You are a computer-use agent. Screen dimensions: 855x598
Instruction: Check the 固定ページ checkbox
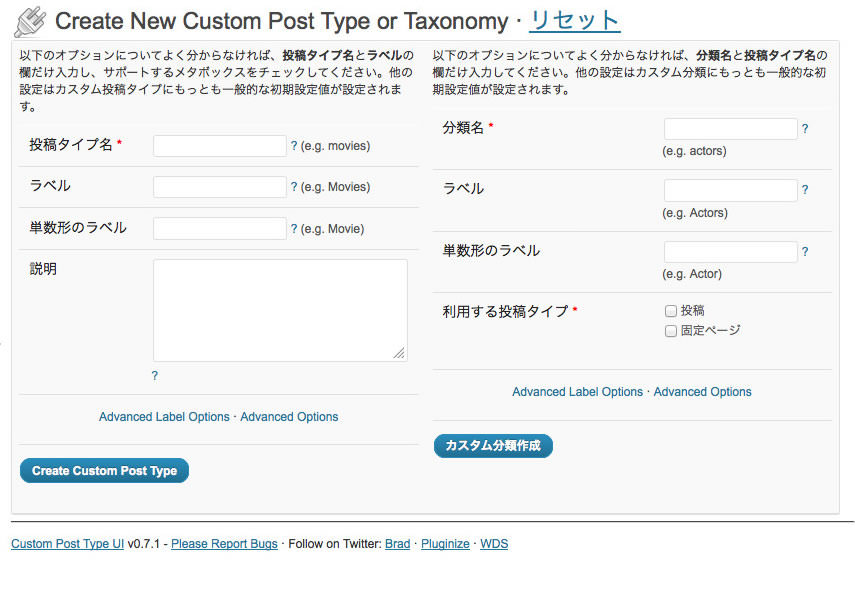(671, 331)
